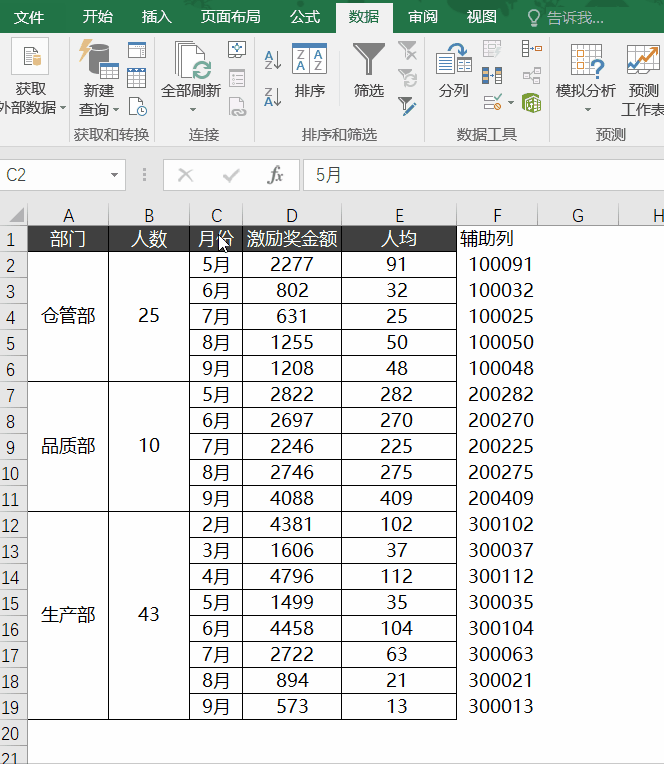The height and width of the screenshot is (764, 664).
Task: Click merged headcount cell showing 43
Action: (149, 615)
